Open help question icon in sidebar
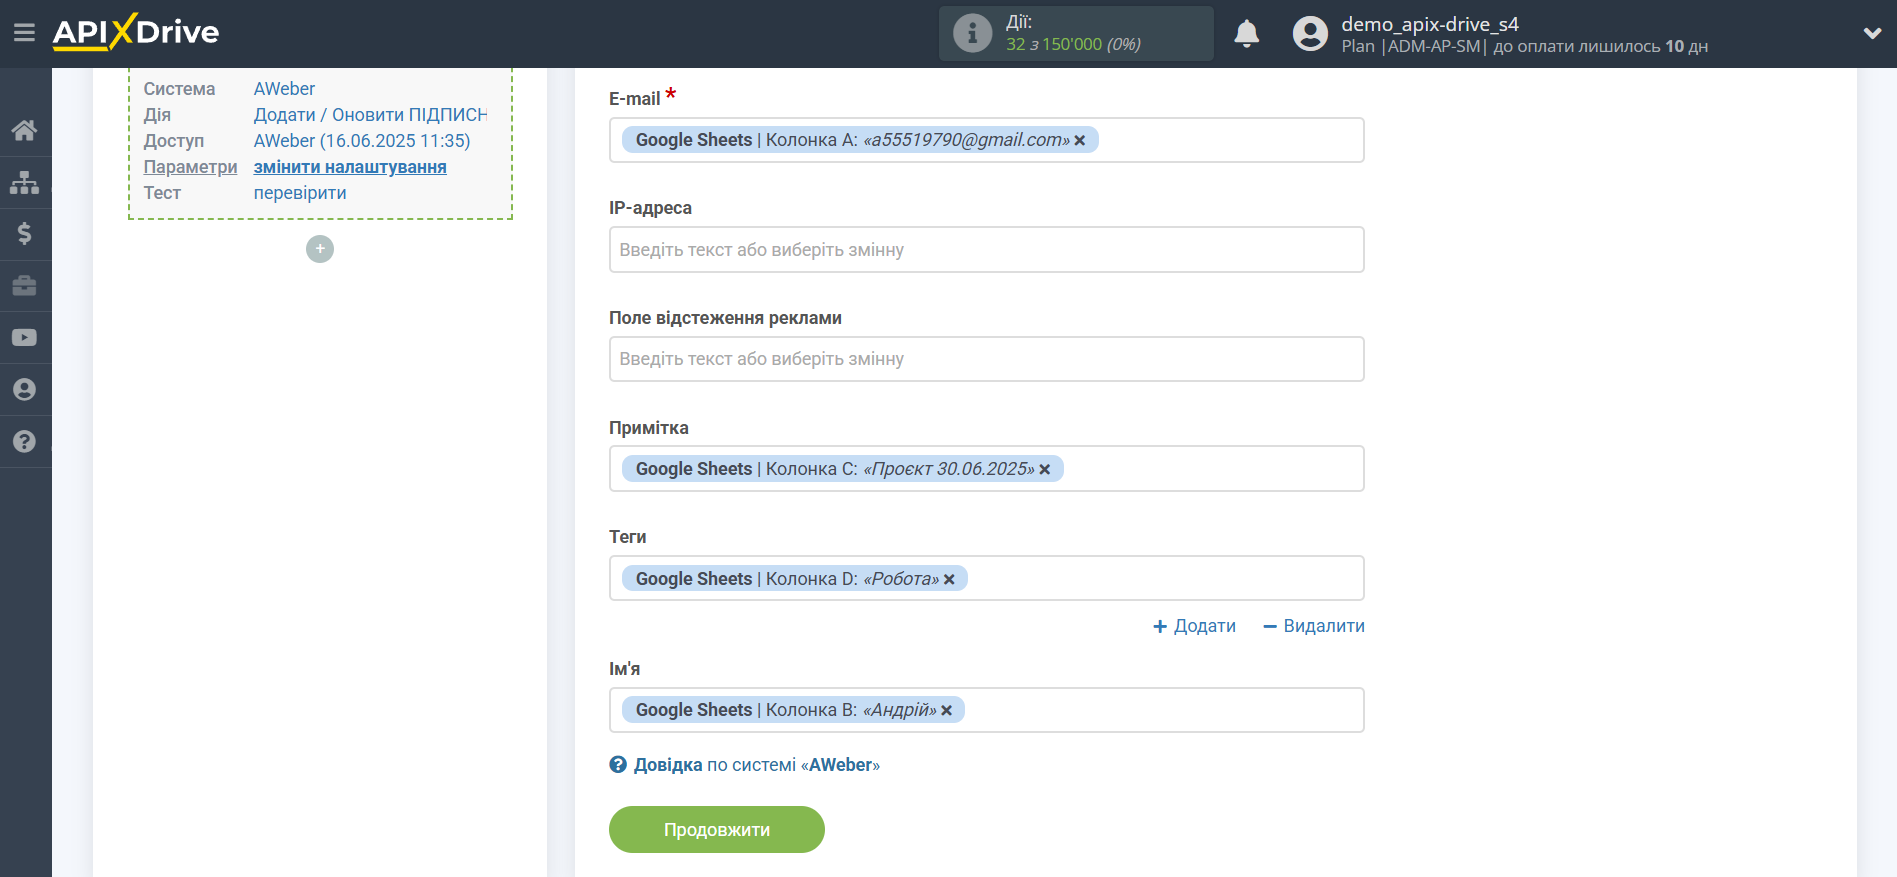Image resolution: width=1897 pixels, height=877 pixels. pyautogui.click(x=25, y=442)
